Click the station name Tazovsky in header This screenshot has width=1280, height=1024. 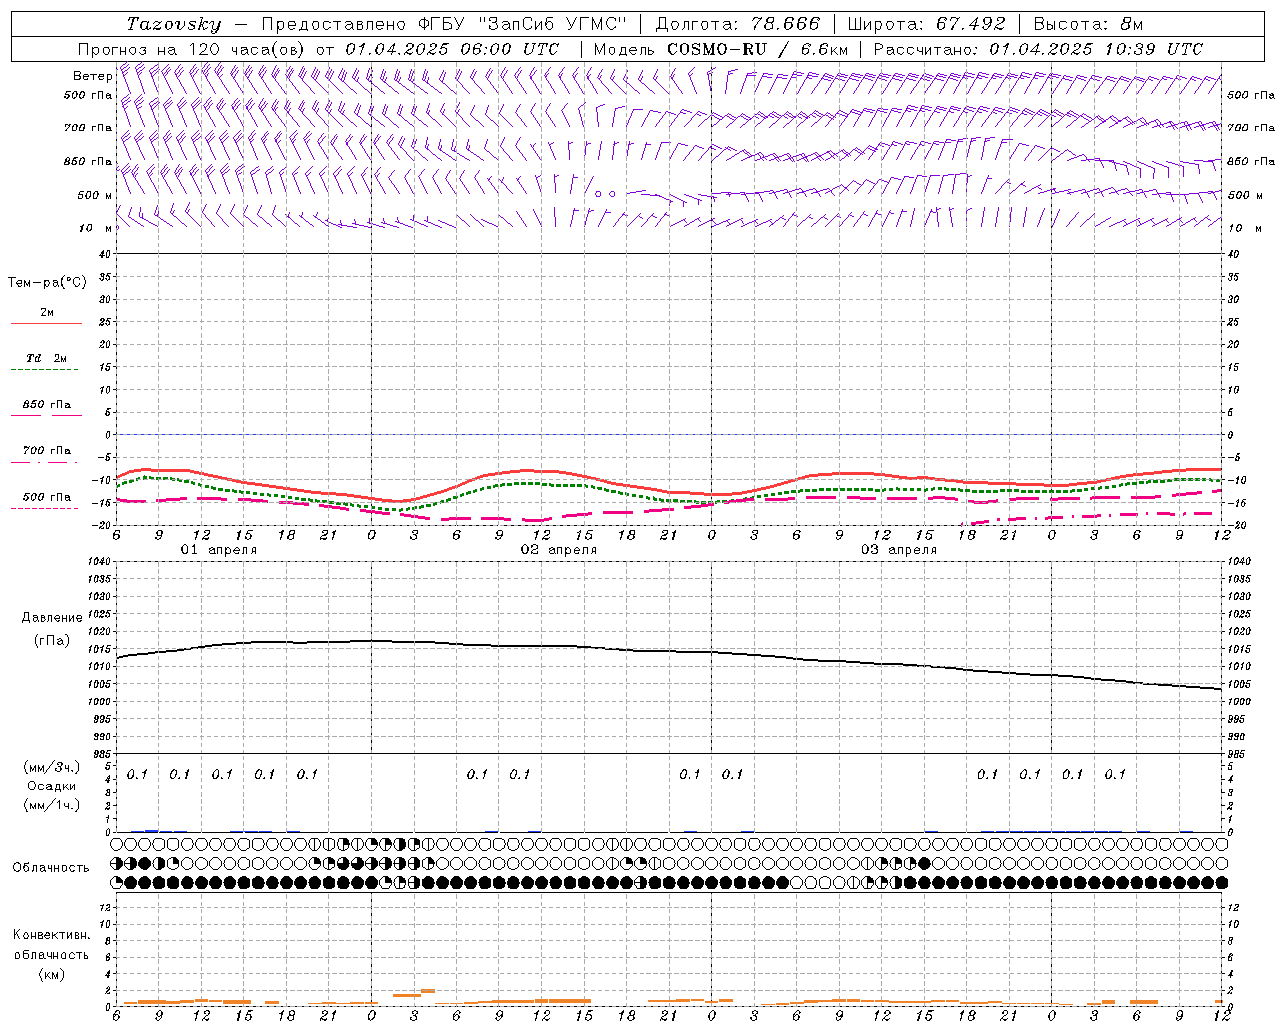pyautogui.click(x=174, y=25)
